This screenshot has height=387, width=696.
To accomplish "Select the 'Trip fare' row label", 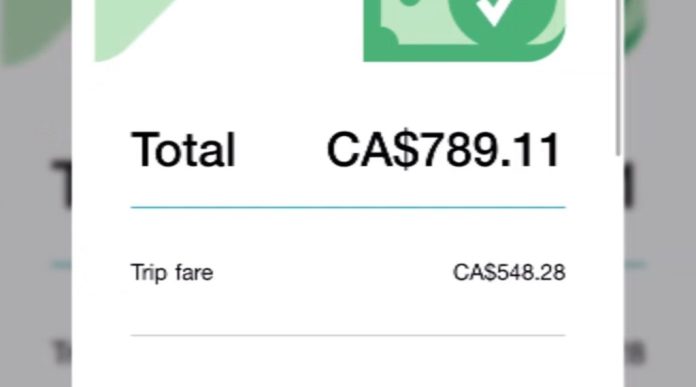I will [172, 272].
